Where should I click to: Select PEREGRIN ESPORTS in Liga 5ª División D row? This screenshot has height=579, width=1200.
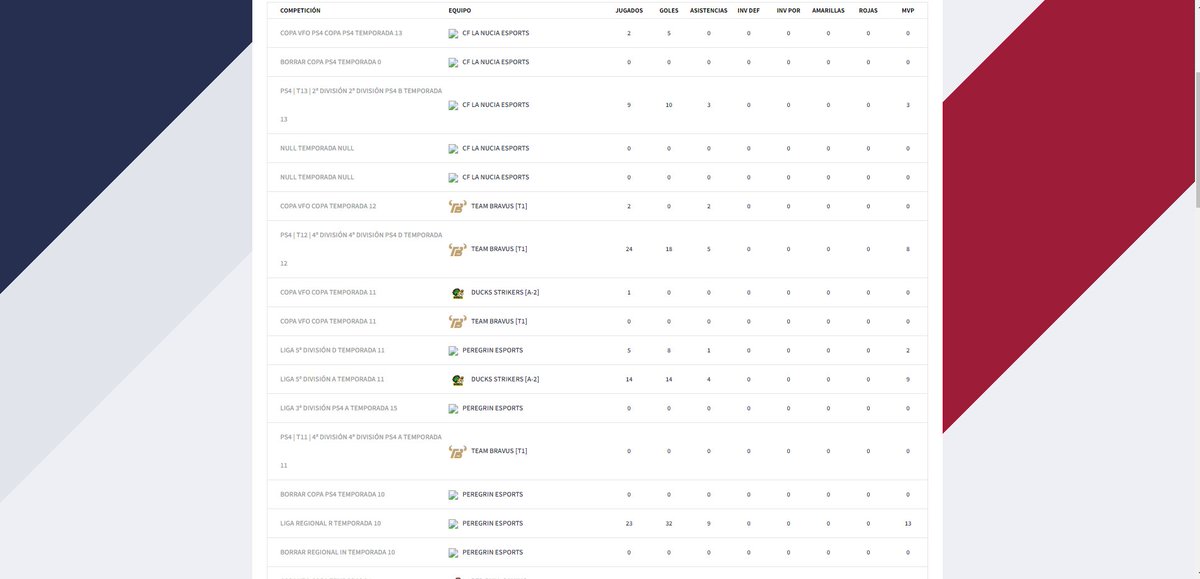(492, 350)
